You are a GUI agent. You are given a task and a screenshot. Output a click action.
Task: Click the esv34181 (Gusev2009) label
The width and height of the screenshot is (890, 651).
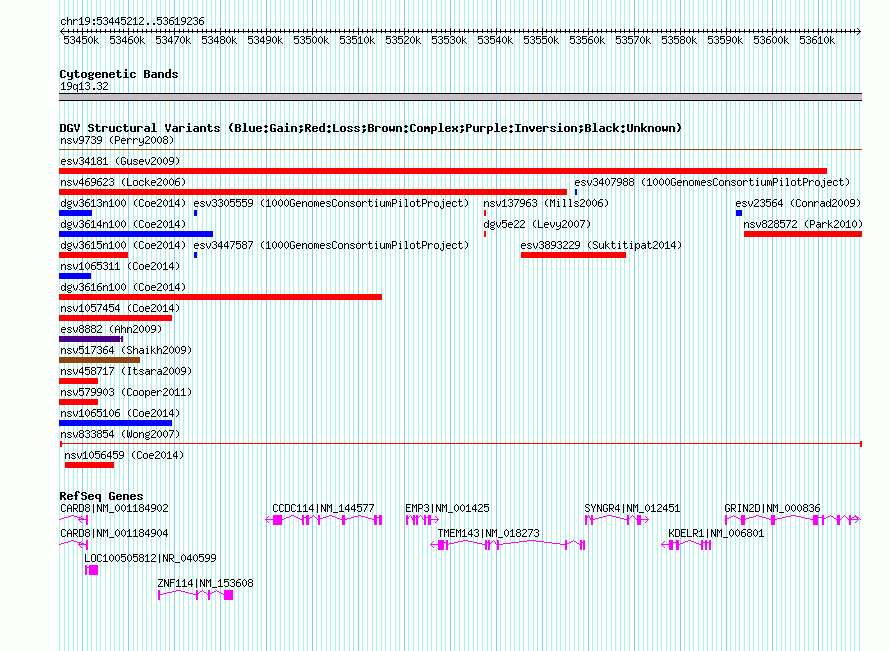pos(120,161)
